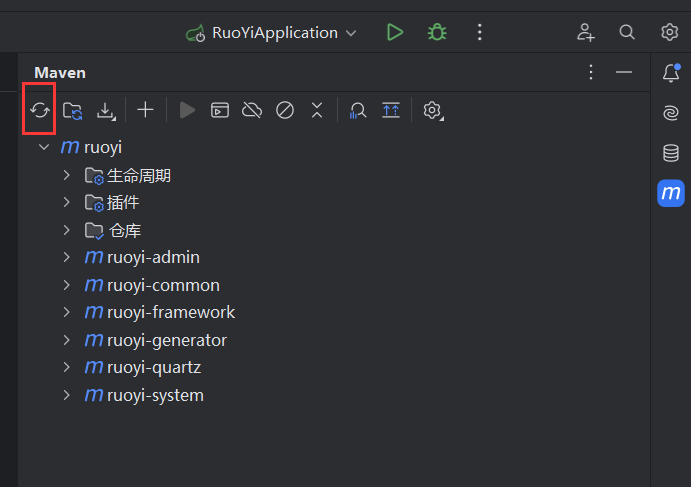This screenshot has width=691, height=487.
Task: Open Execute Maven Goal dialog
Action: (x=219, y=110)
